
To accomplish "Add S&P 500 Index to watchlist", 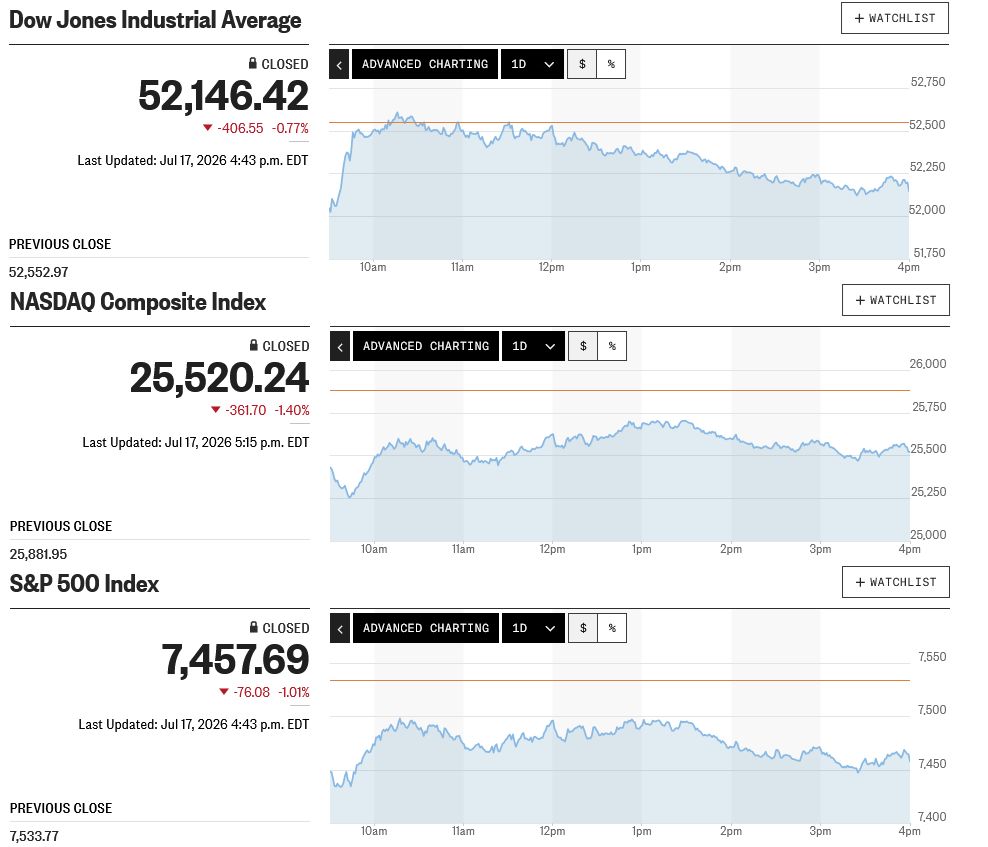I will (x=896, y=582).
